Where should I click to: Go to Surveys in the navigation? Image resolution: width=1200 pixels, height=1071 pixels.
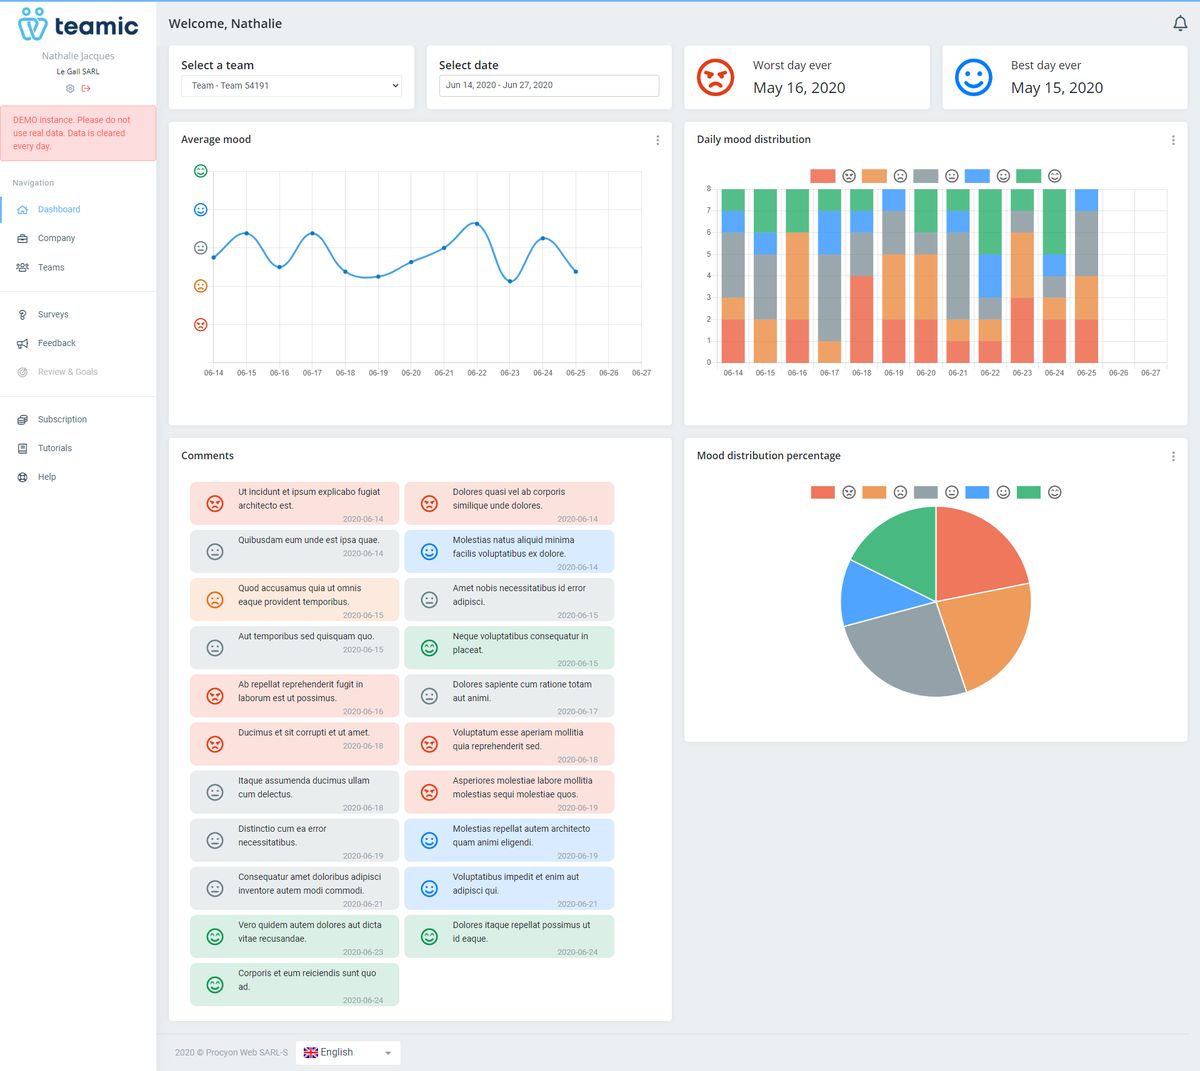(x=53, y=314)
